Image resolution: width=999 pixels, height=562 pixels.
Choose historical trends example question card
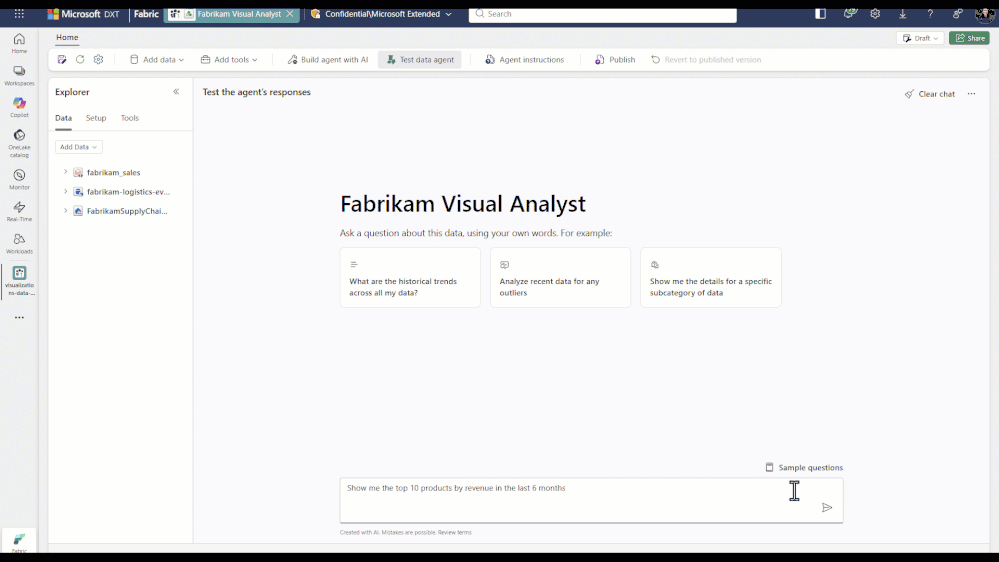coord(410,278)
